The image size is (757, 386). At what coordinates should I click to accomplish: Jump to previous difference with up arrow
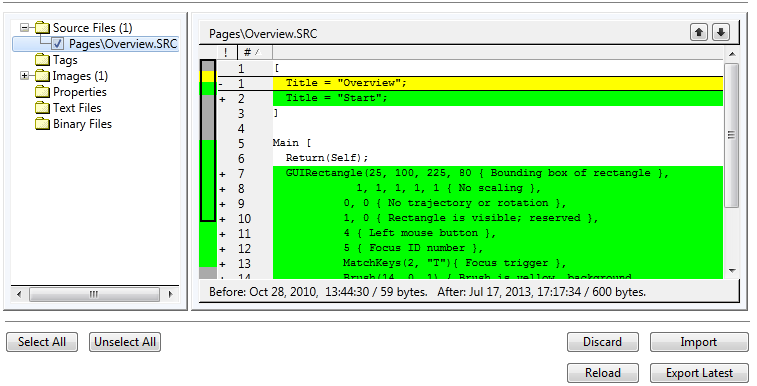point(699,32)
